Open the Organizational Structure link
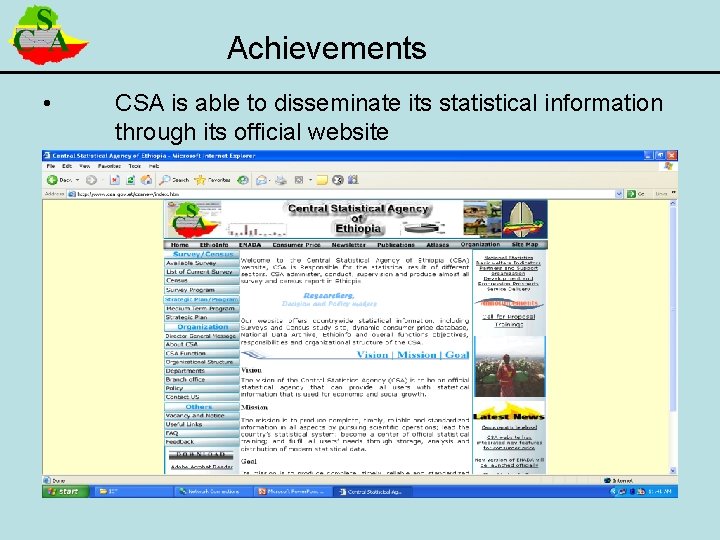This screenshot has width=720, height=540. pos(202,362)
